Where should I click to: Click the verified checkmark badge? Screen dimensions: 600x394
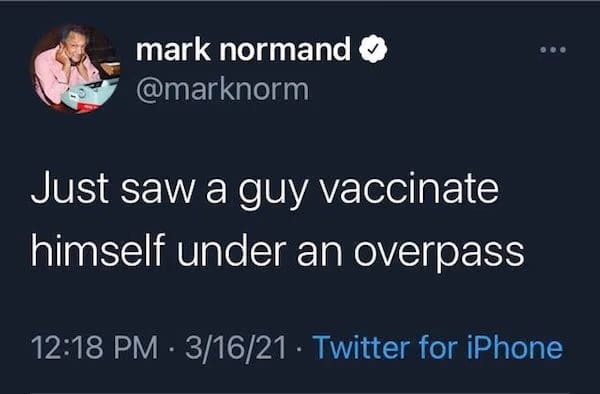click(x=373, y=49)
